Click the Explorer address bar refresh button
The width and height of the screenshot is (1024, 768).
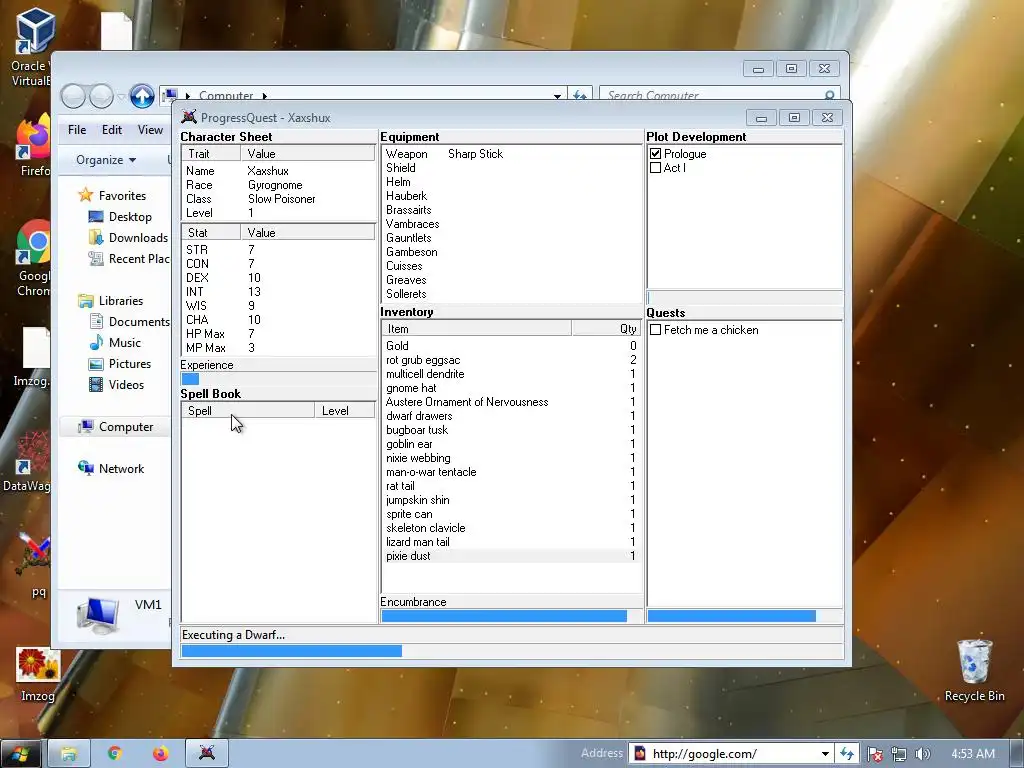tap(579, 95)
